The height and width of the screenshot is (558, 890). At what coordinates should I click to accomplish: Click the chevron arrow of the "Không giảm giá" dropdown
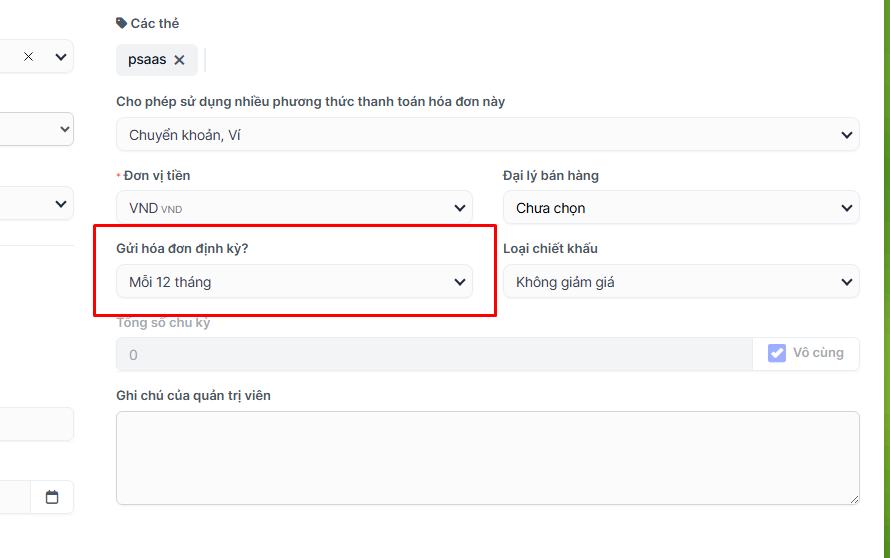[847, 282]
